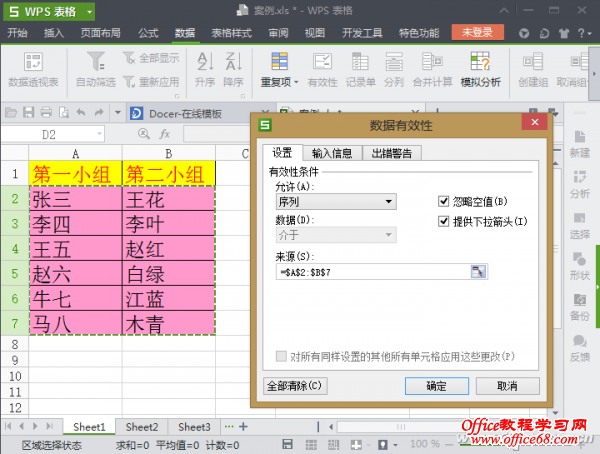Open the 重复项 dropdown in ribbon

[x=279, y=82]
